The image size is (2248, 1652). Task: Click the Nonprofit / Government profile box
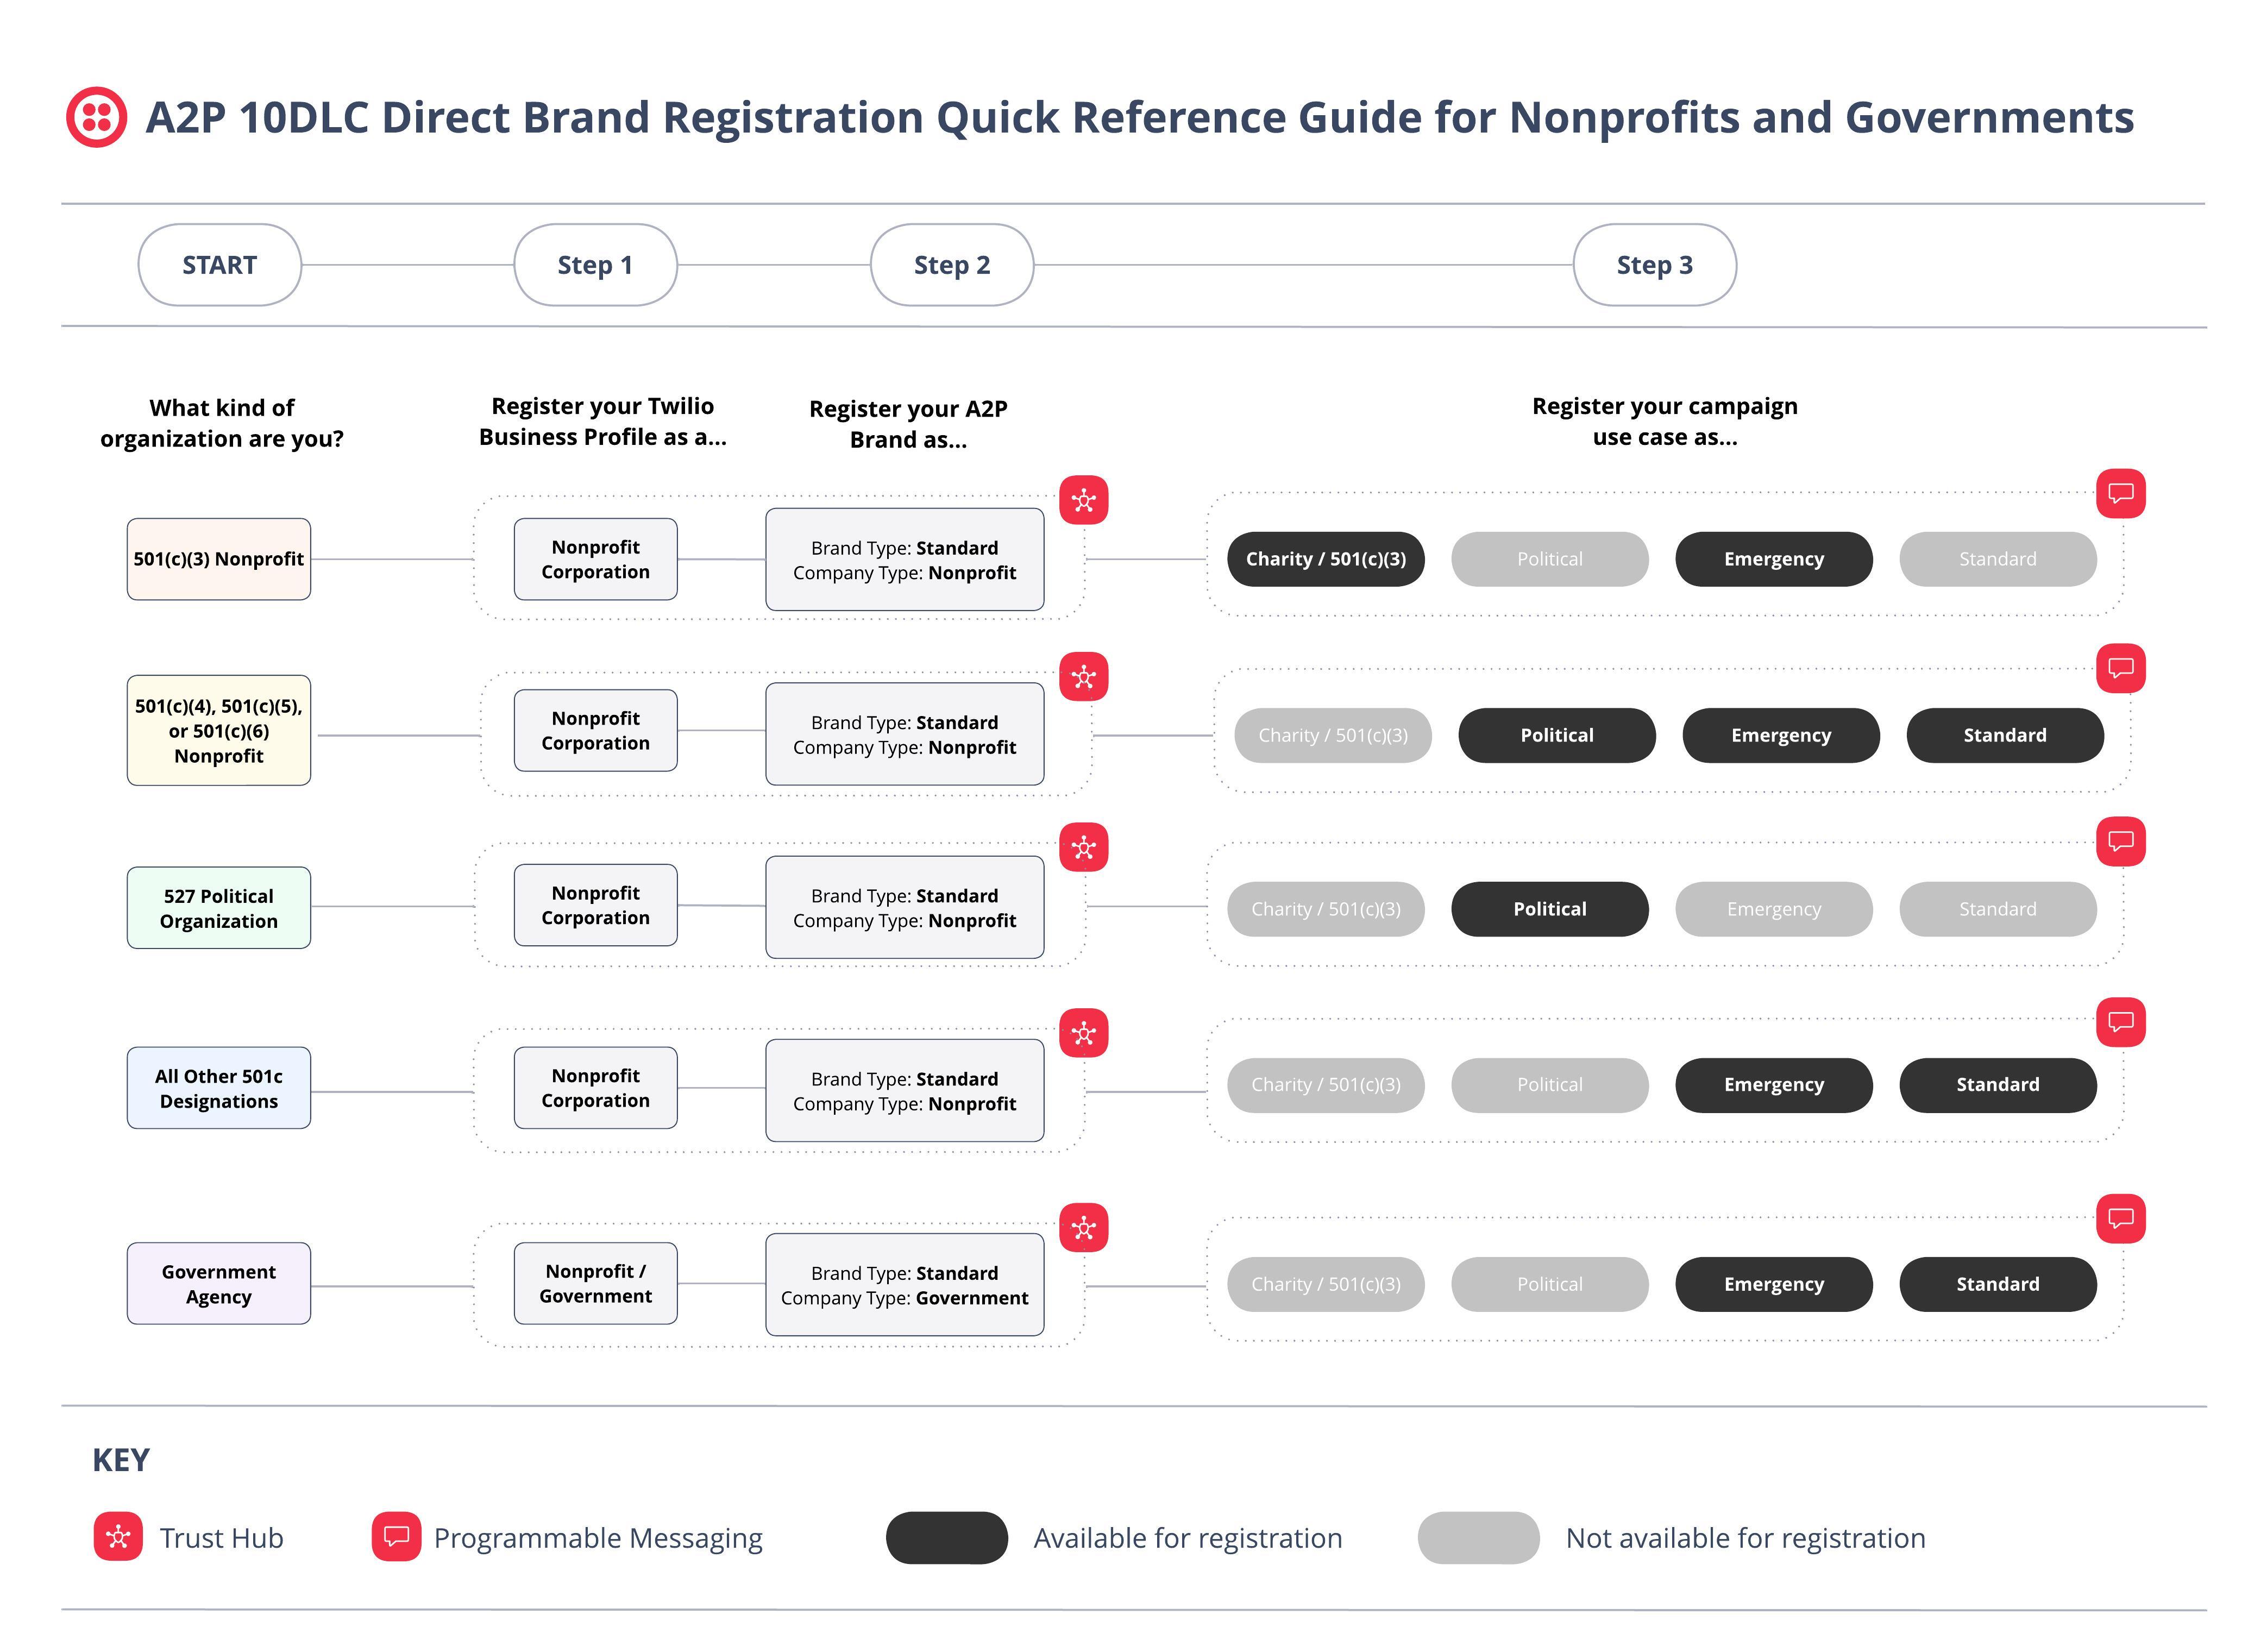595,1284
